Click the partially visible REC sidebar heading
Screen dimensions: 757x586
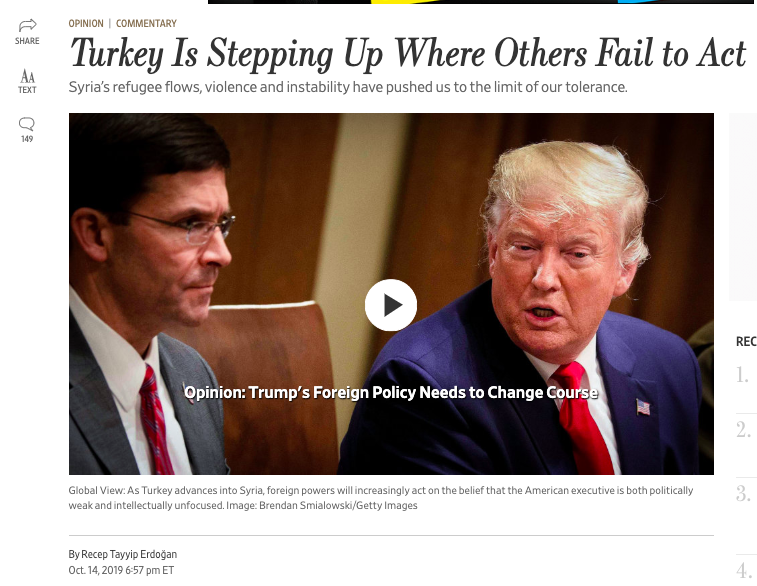(746, 342)
